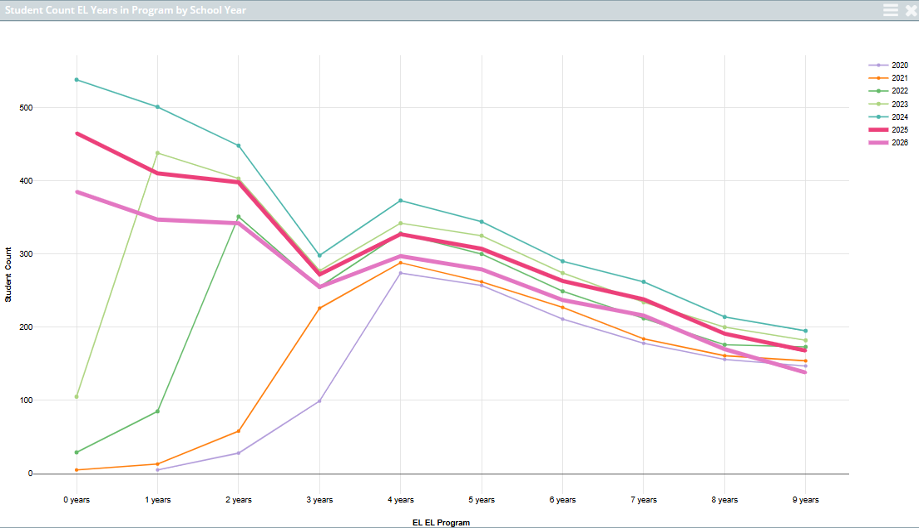This screenshot has height=528, width=920.
Task: Toggle the 2020 series in legend
Action: click(899, 65)
